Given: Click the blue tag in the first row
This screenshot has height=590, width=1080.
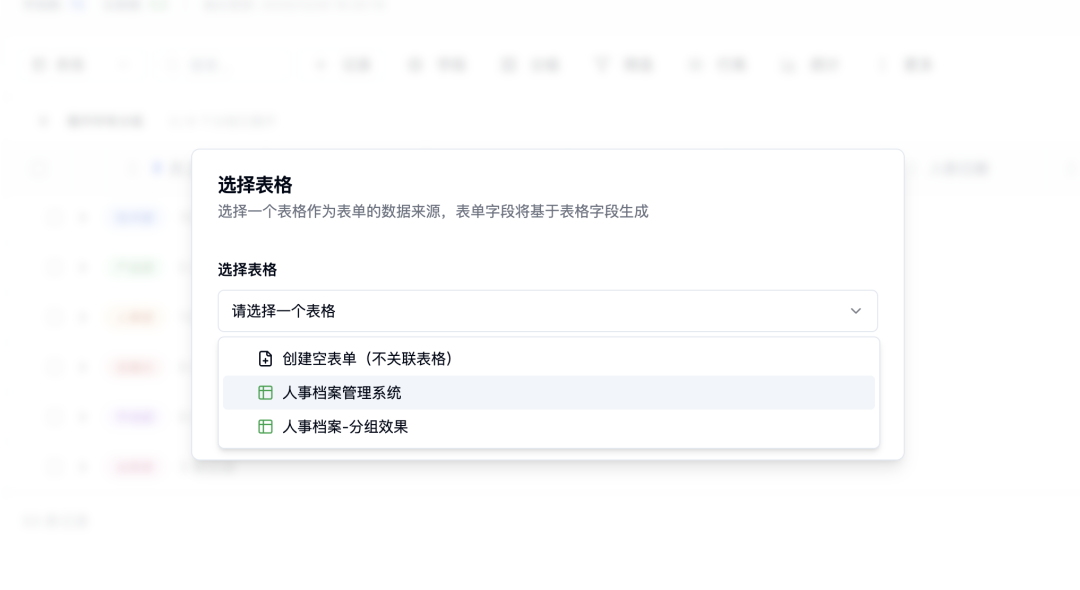Looking at the screenshot, I should point(133,217).
